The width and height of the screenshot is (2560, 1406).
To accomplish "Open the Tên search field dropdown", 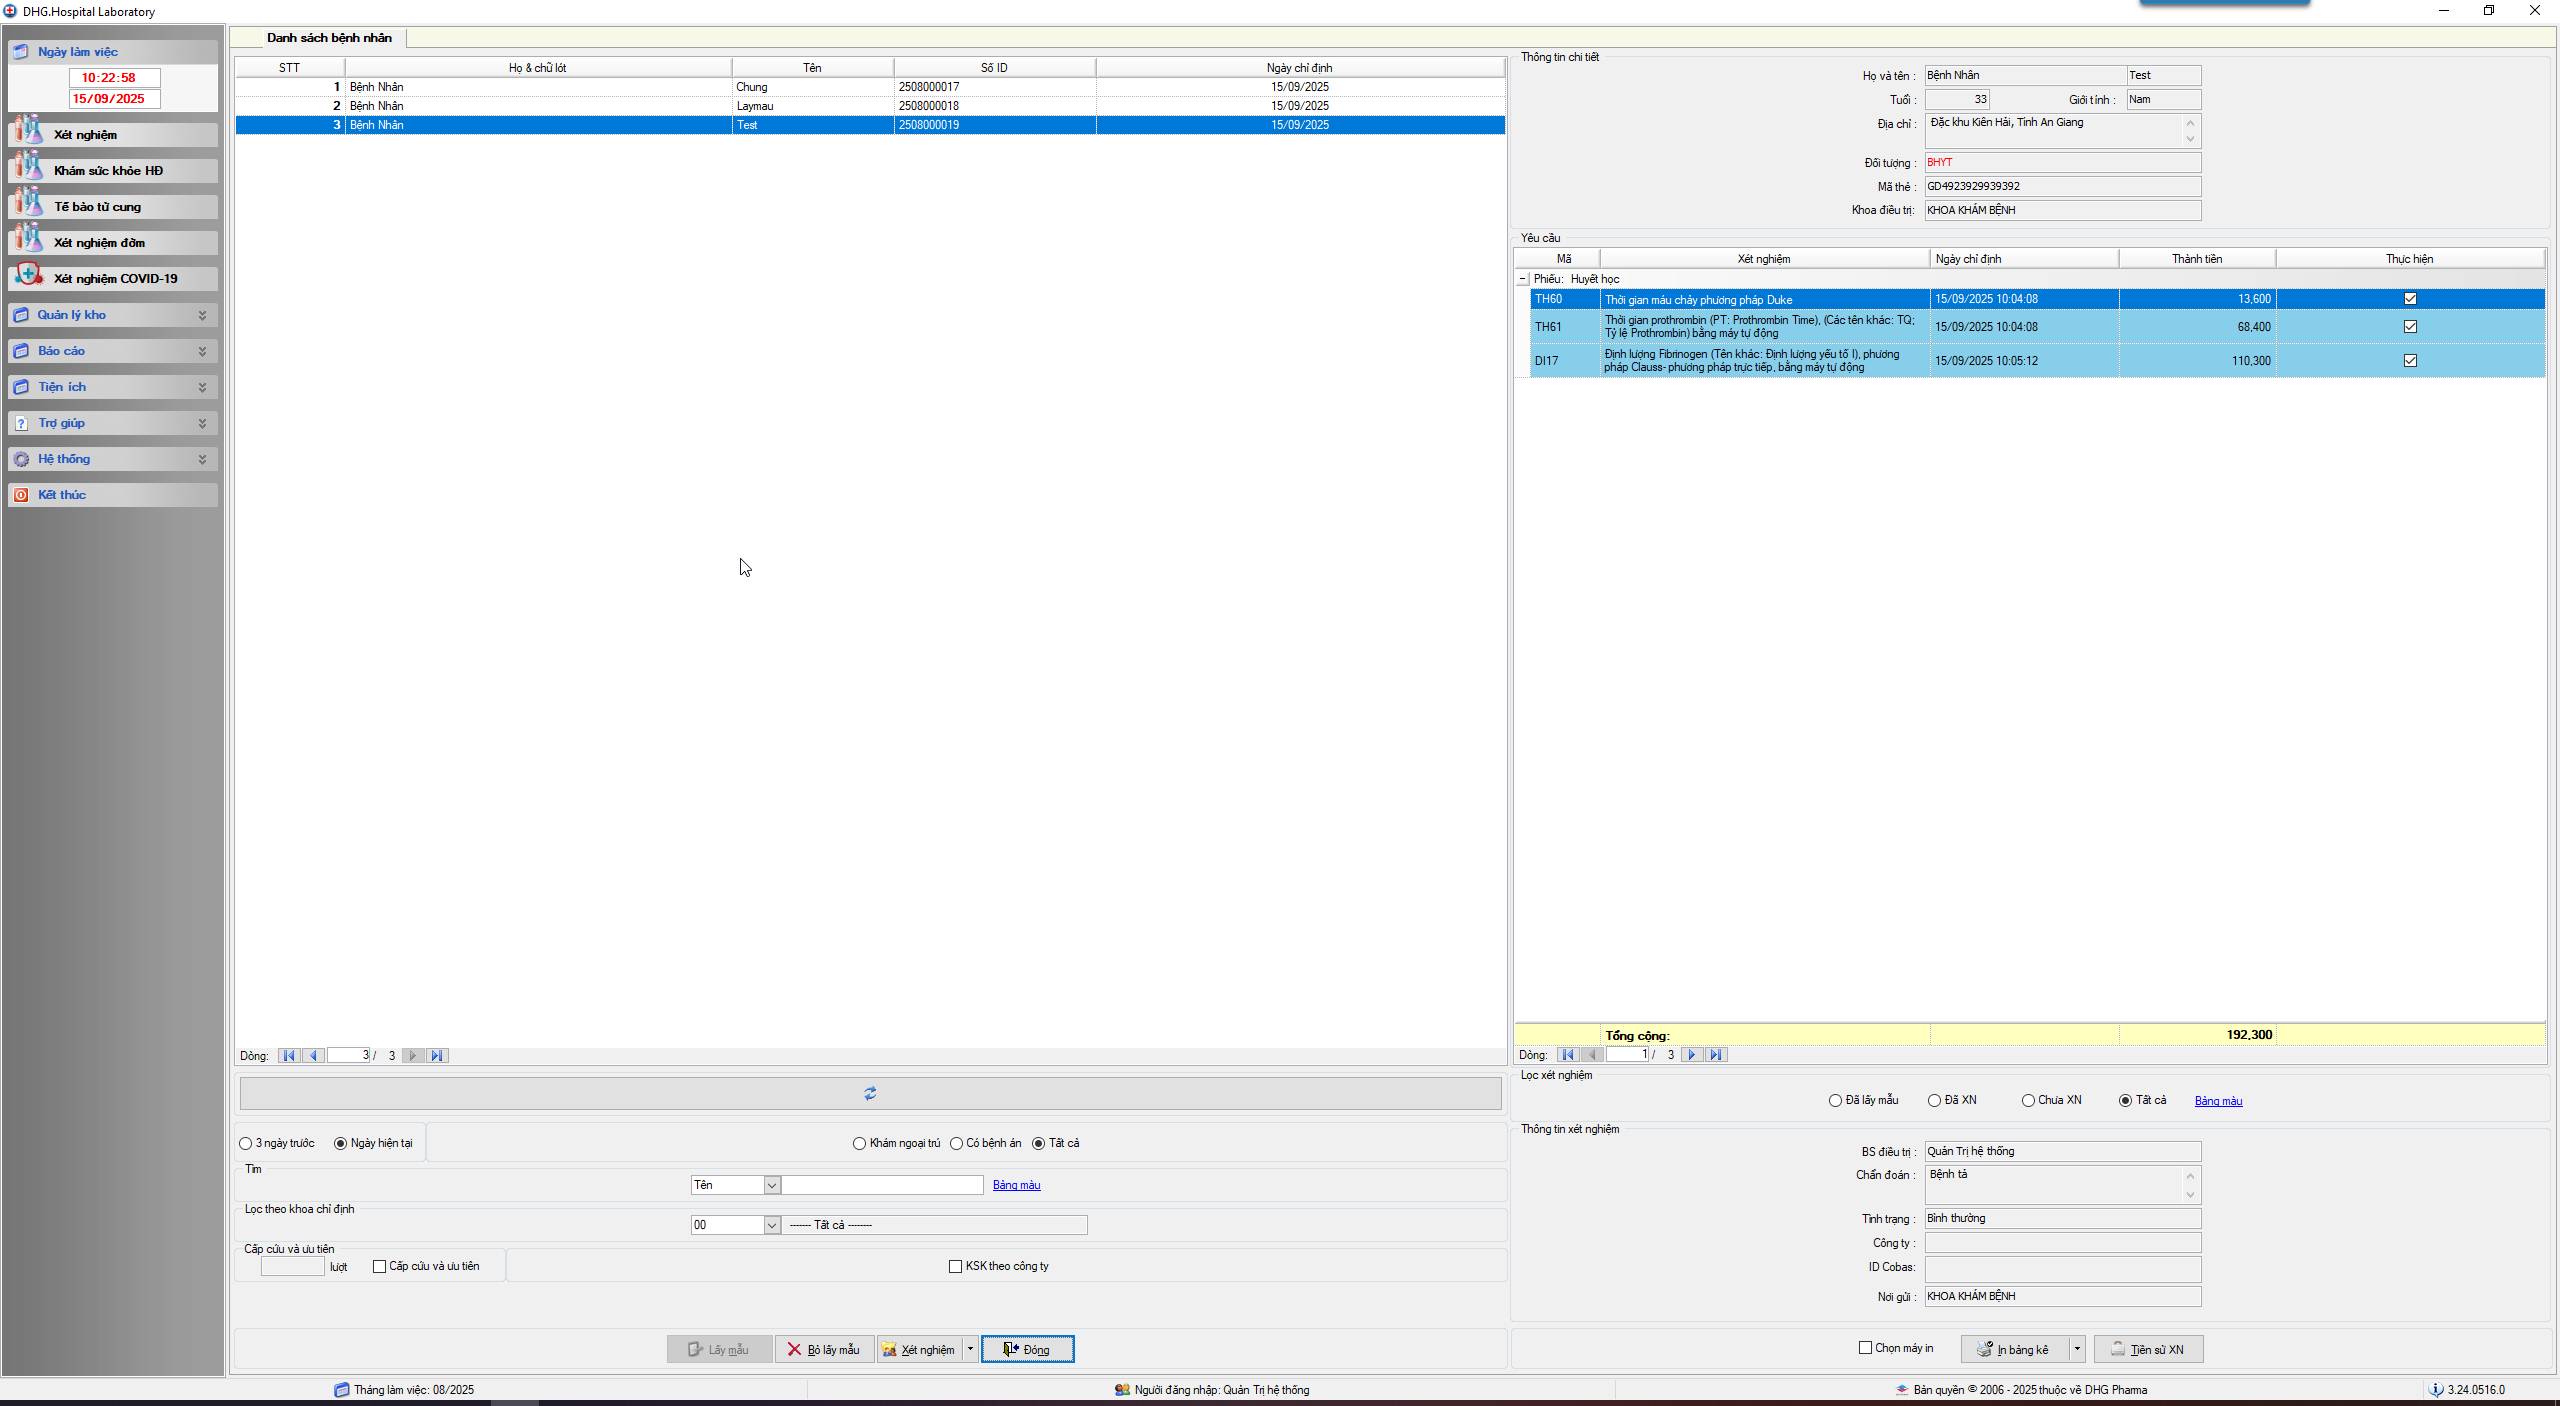I will 772,1185.
